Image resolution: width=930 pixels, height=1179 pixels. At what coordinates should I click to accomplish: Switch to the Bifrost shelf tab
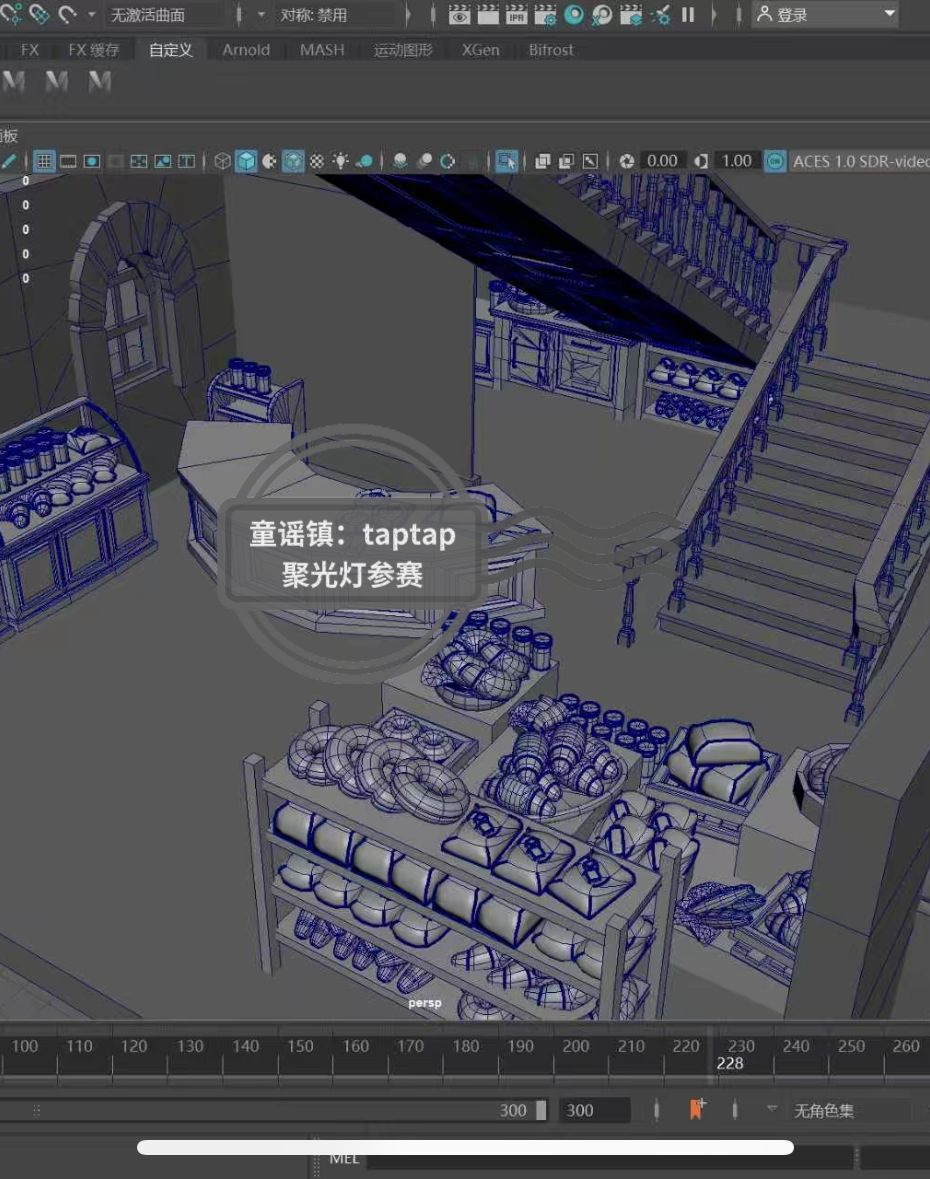[x=550, y=50]
